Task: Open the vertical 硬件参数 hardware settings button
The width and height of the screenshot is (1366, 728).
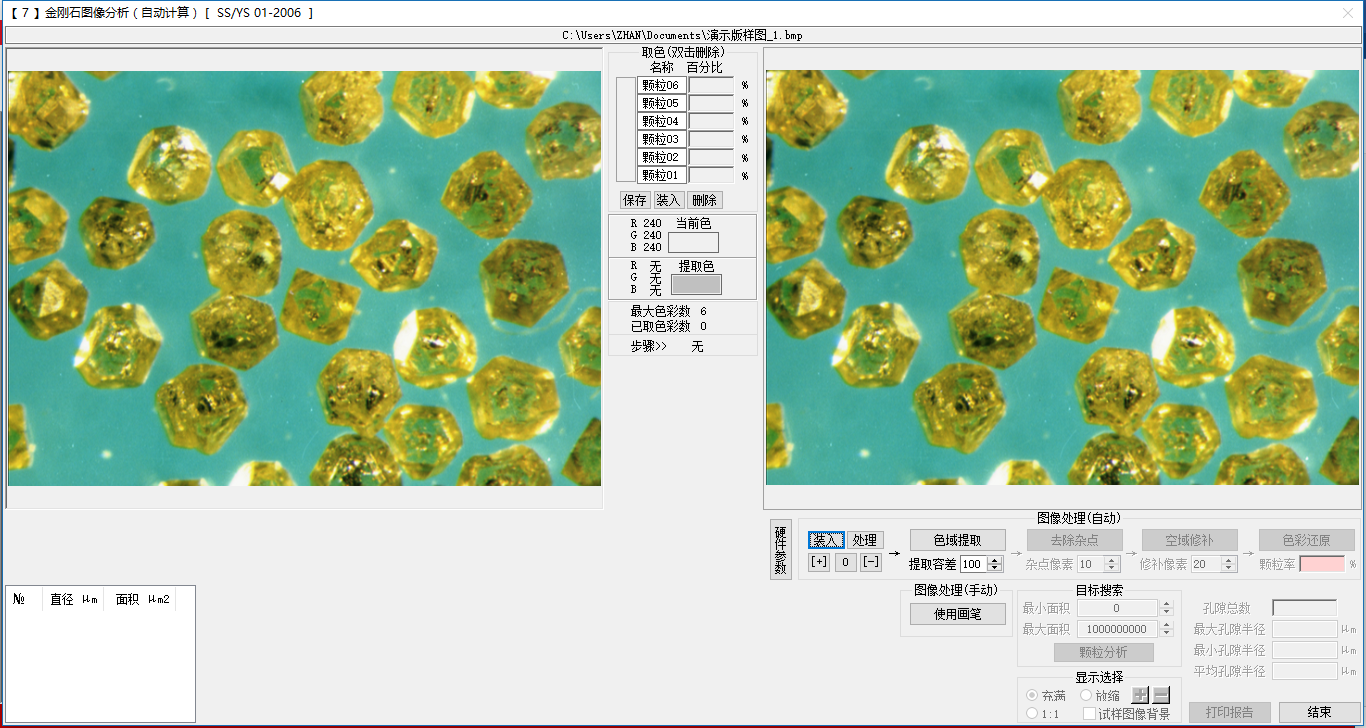Action: 780,550
